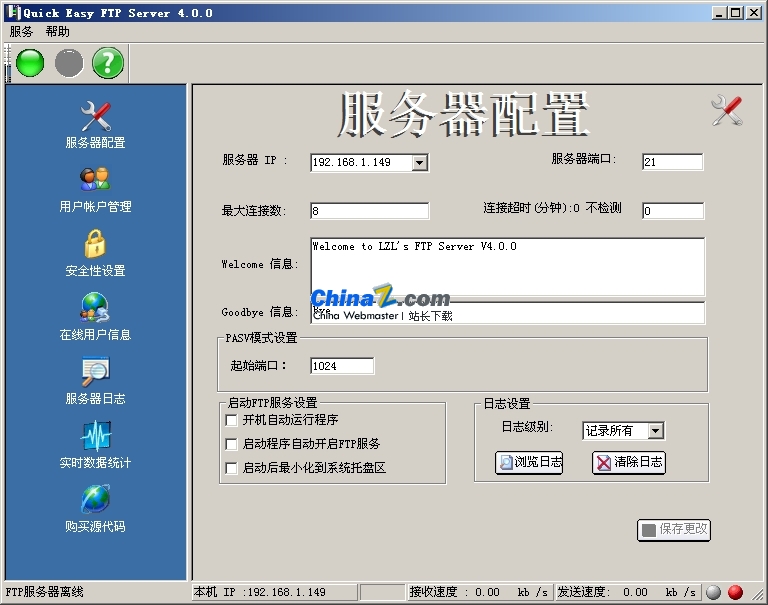This screenshot has height=605, width=768.
Task: Click 发送速度 status bar entry
Action: coord(627,592)
